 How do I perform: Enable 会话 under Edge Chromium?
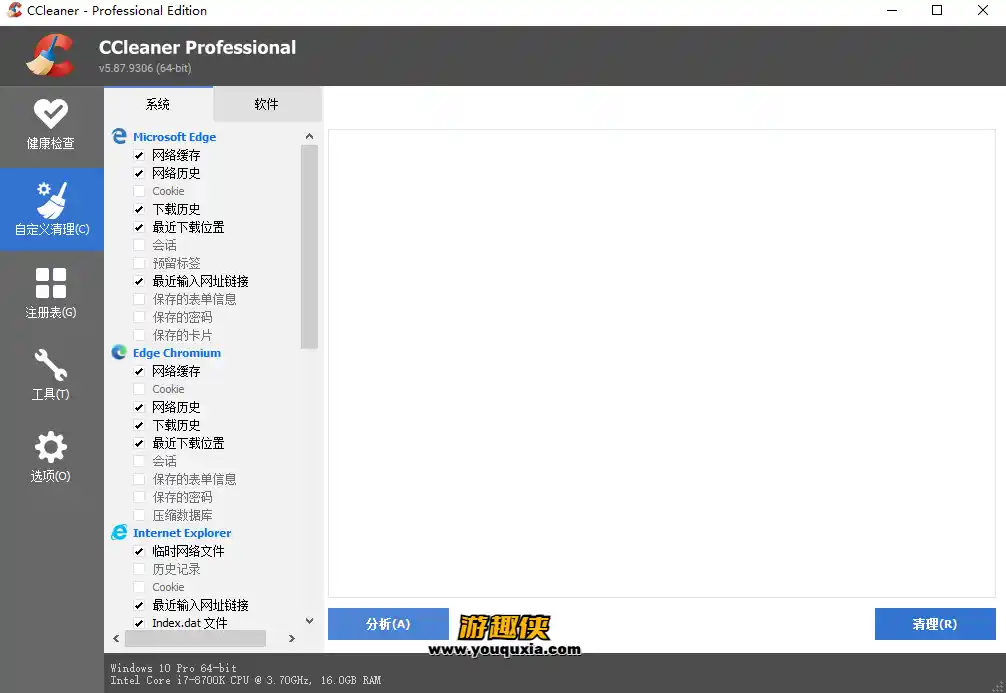tap(139, 461)
